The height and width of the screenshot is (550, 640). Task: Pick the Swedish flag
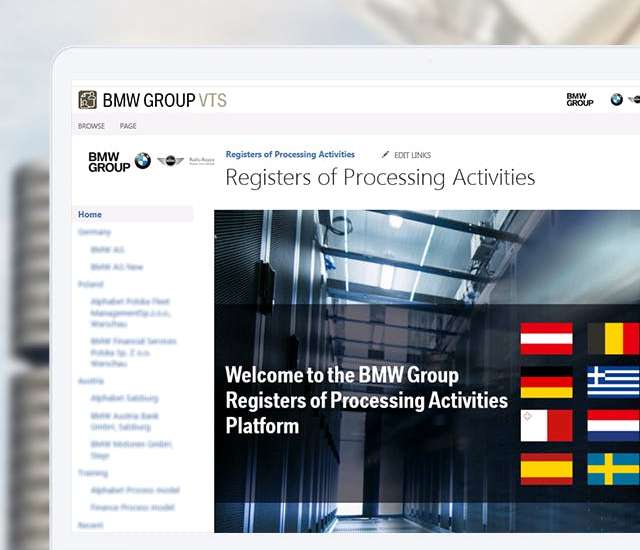[612, 468]
